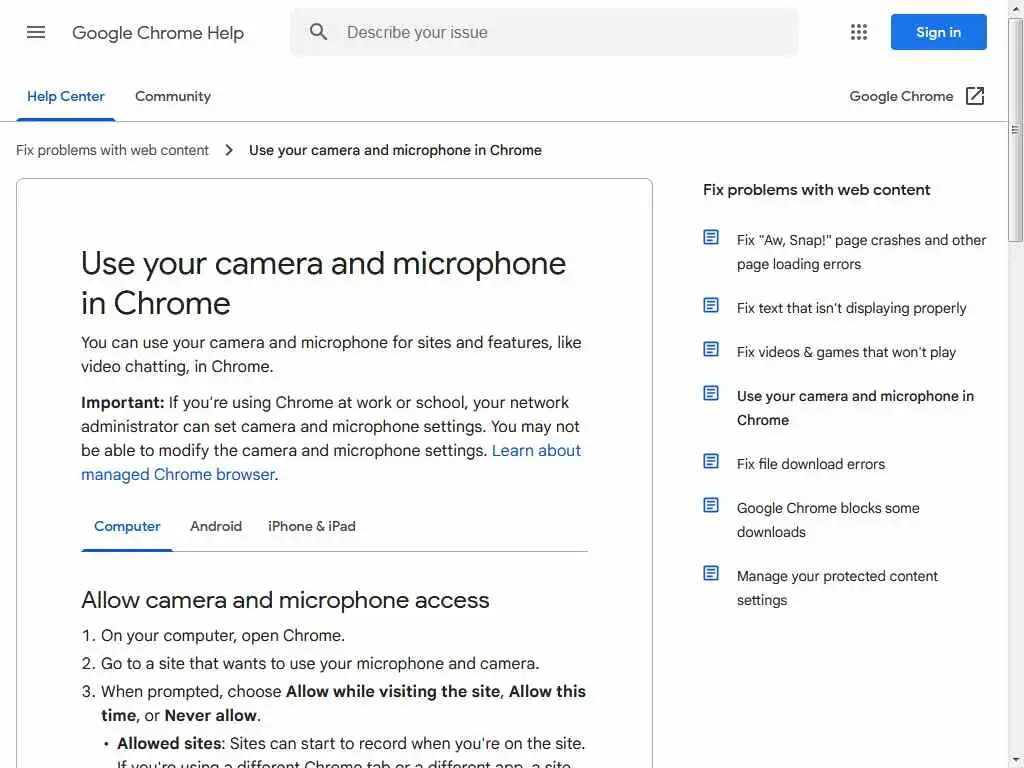Click the breadcrumb chevron arrow
The height and width of the screenshot is (768, 1024).
pos(229,150)
